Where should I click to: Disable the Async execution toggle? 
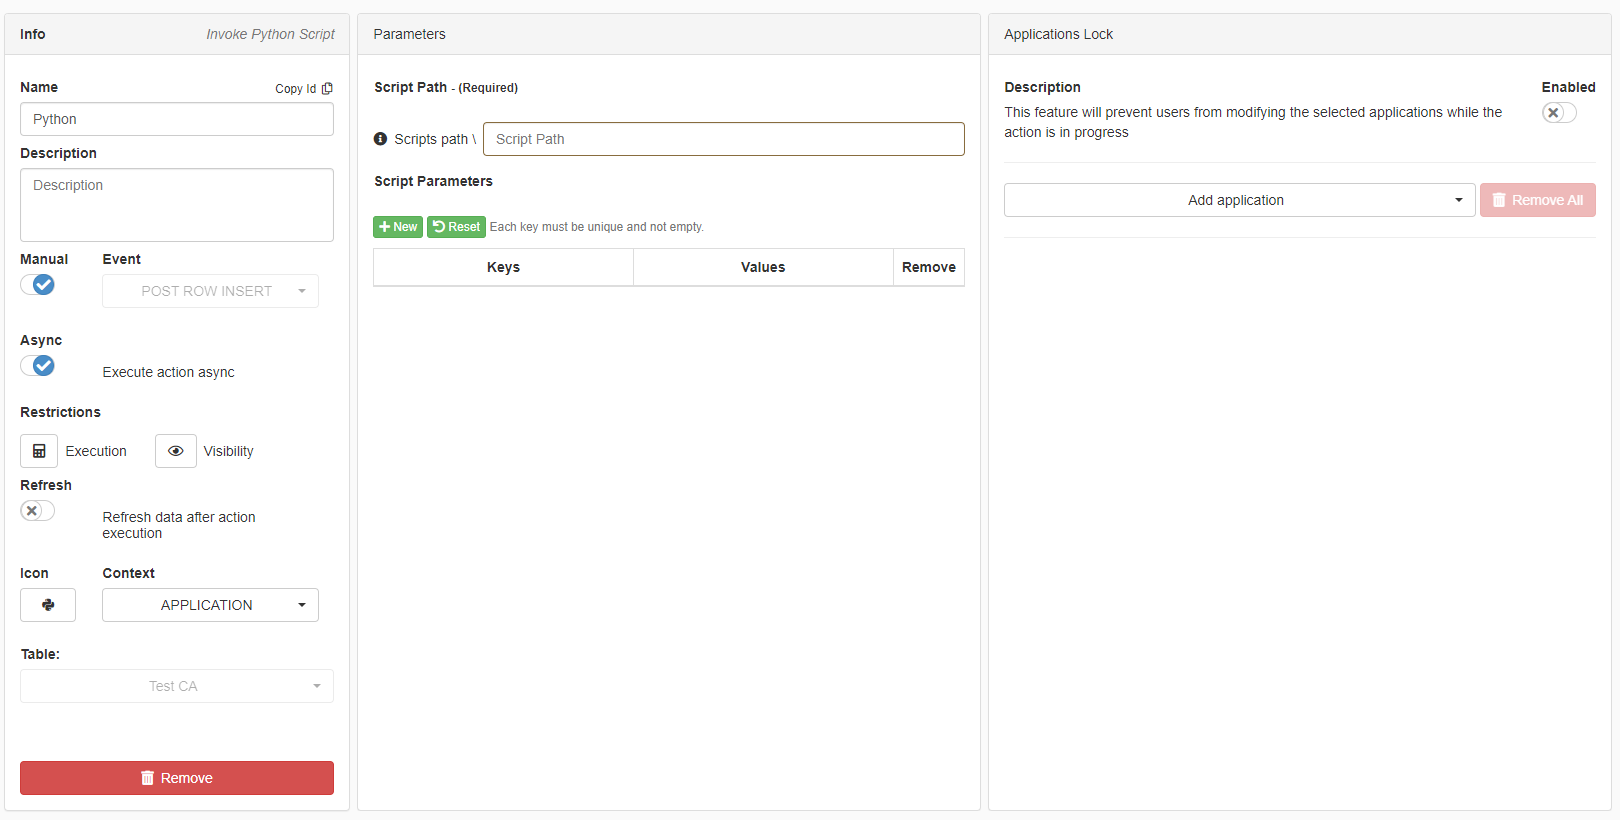(x=38, y=366)
